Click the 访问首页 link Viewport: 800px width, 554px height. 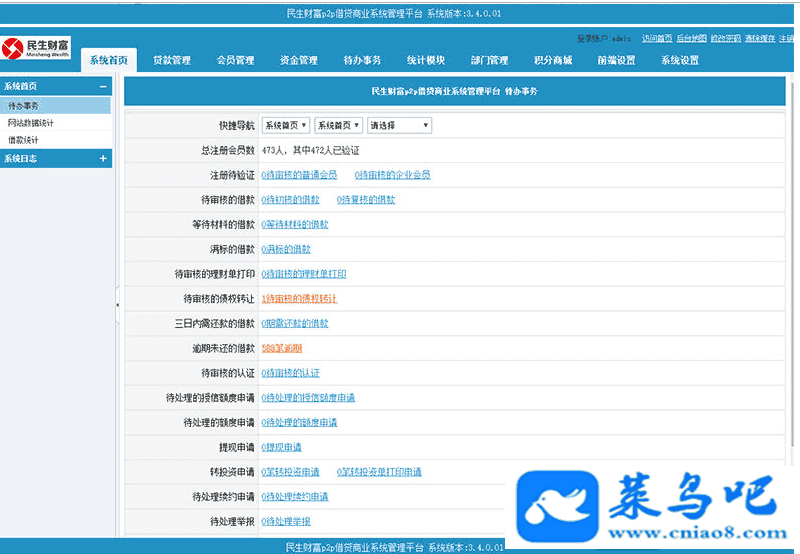[x=655, y=38]
